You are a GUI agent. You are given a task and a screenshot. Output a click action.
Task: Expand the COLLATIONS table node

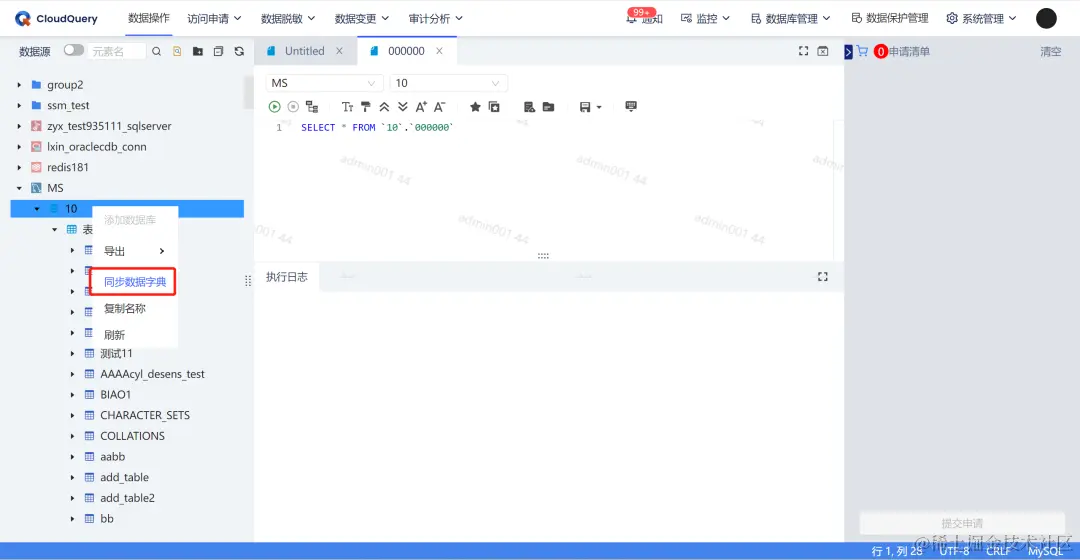[72, 436]
